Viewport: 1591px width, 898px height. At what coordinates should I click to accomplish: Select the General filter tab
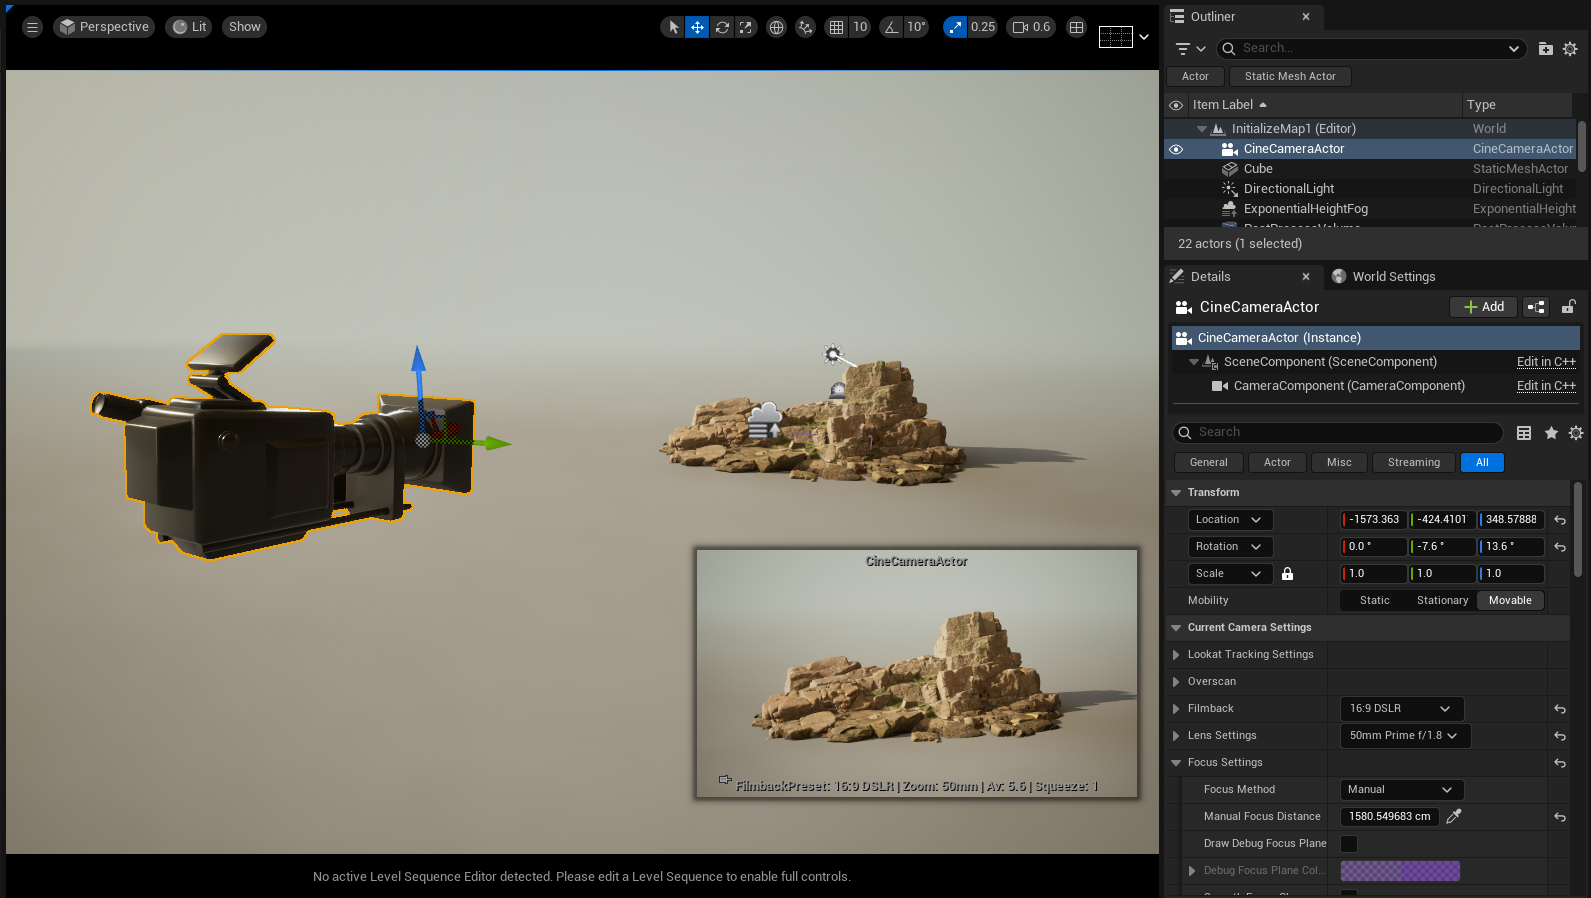coord(1208,462)
